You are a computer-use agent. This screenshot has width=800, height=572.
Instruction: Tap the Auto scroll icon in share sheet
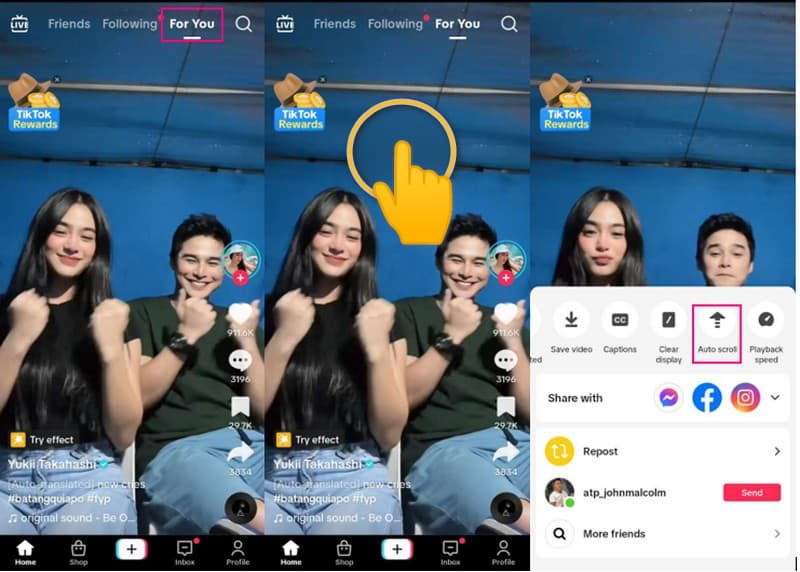pos(716,321)
